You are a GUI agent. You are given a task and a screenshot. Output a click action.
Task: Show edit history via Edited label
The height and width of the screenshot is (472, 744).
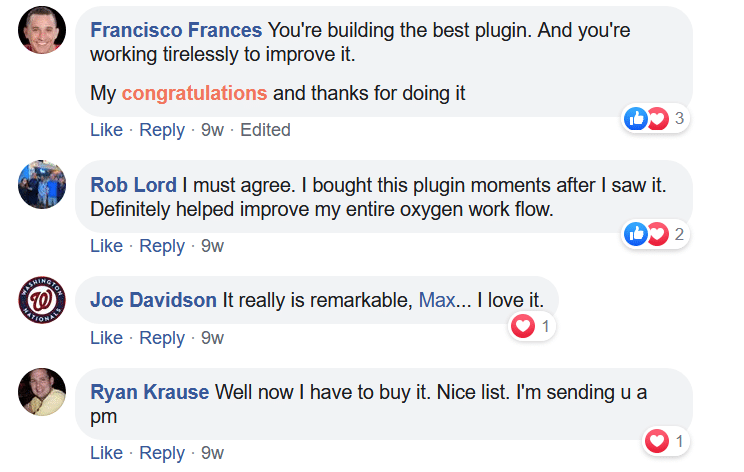click(x=265, y=130)
